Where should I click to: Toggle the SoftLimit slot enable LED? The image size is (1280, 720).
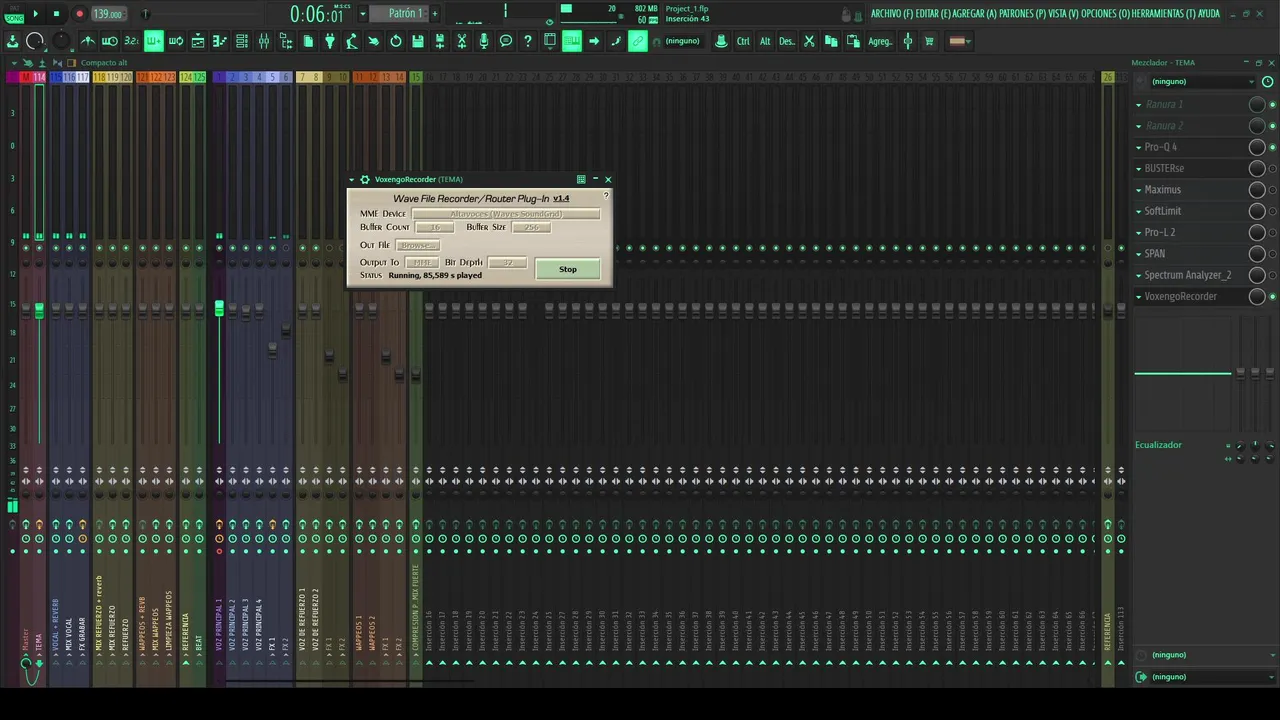coord(1272,211)
